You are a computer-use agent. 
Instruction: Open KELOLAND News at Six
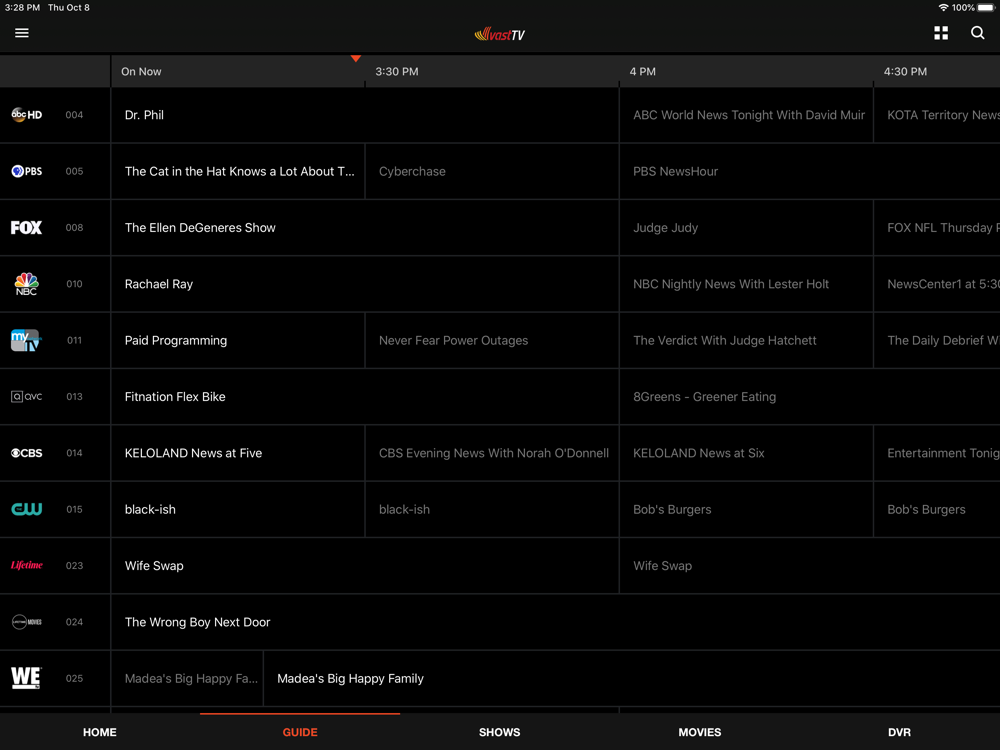(746, 453)
